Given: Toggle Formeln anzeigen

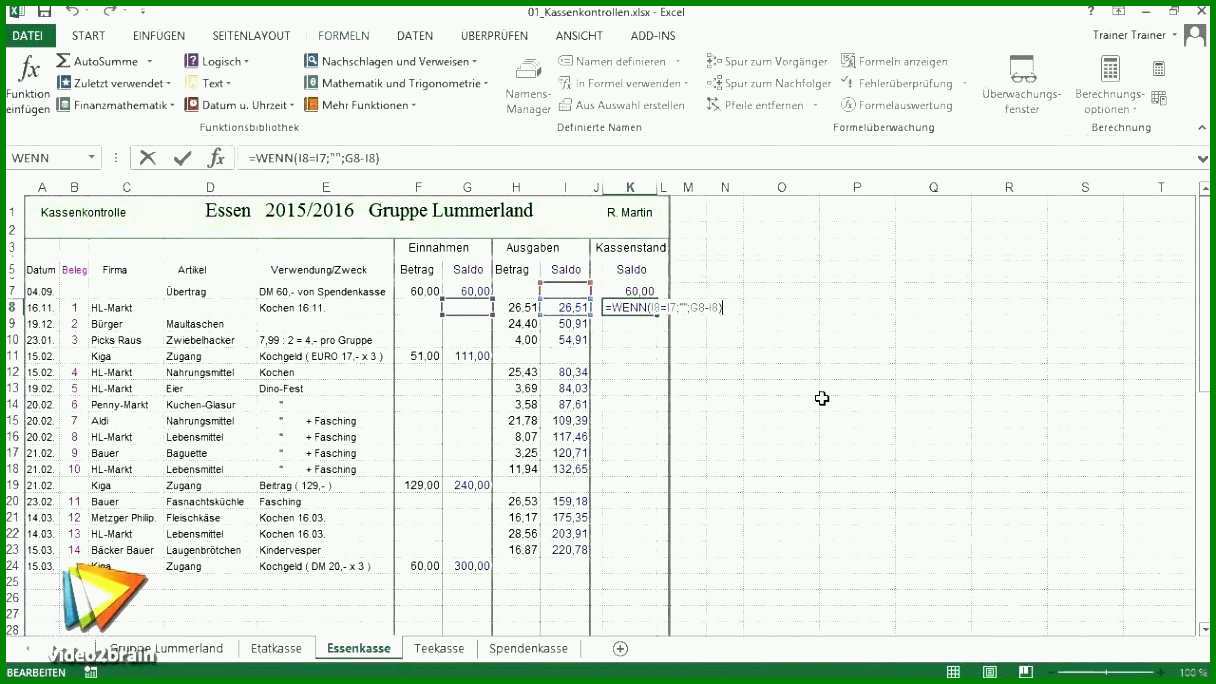Looking at the screenshot, I should (894, 62).
